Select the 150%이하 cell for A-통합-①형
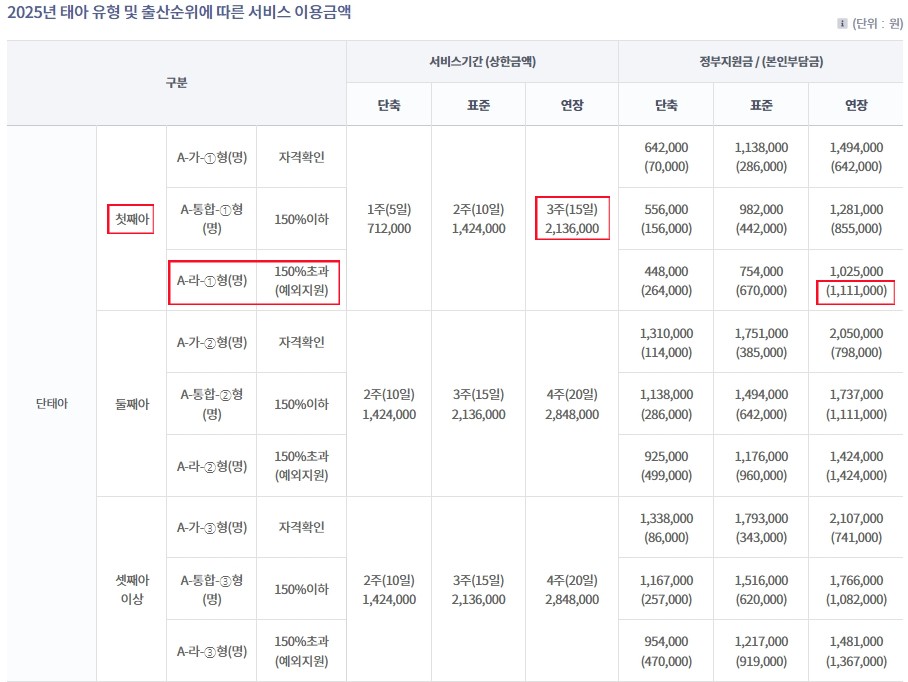The image size is (908, 682). coord(302,220)
